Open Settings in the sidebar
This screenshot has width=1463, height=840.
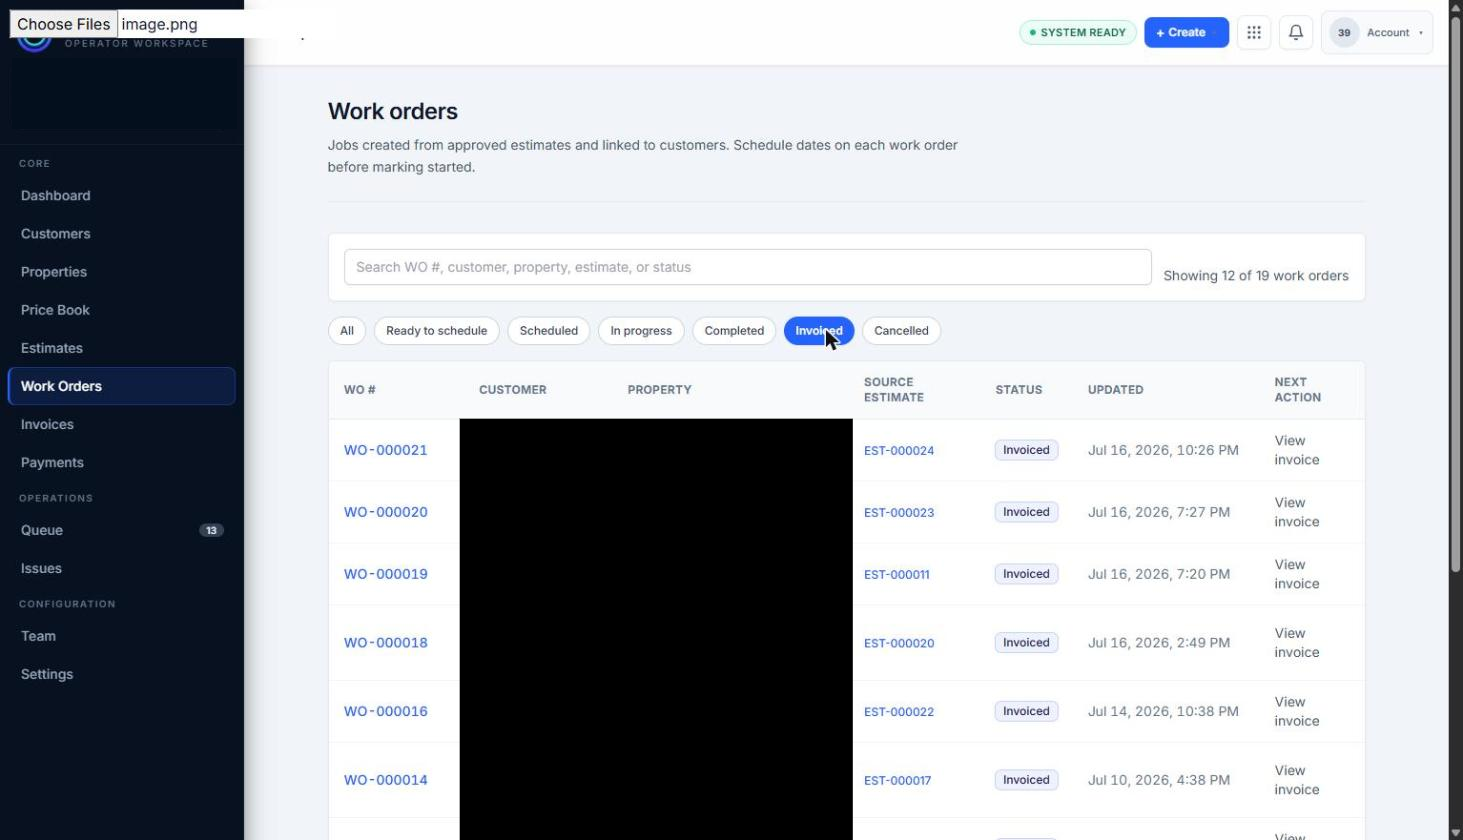tap(121, 674)
